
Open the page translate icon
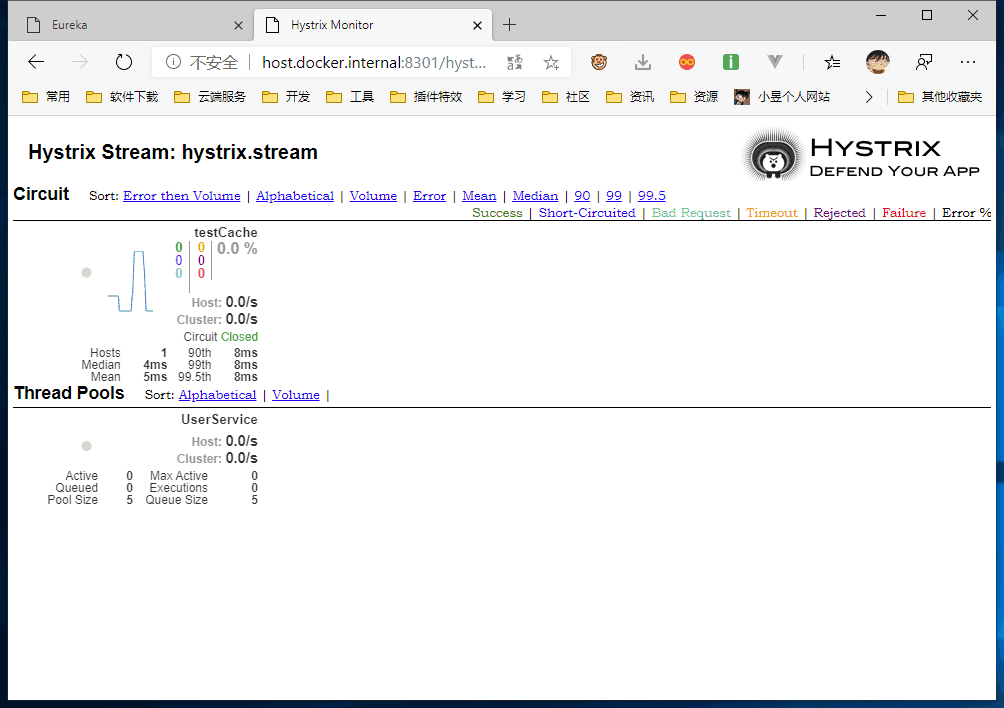click(x=515, y=62)
